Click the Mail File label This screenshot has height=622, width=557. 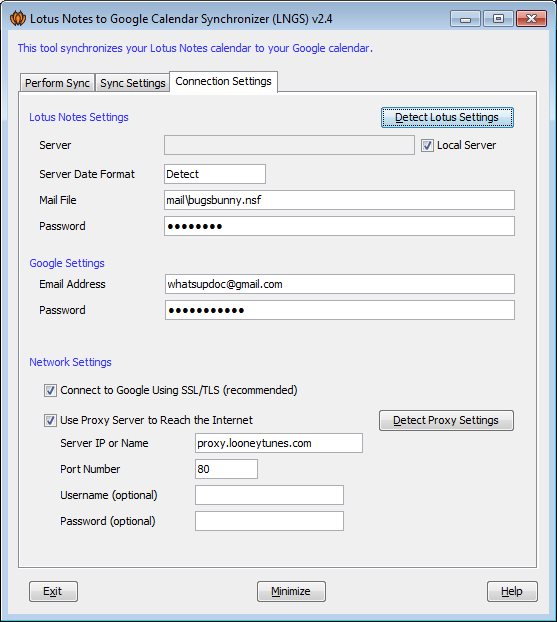click(58, 200)
